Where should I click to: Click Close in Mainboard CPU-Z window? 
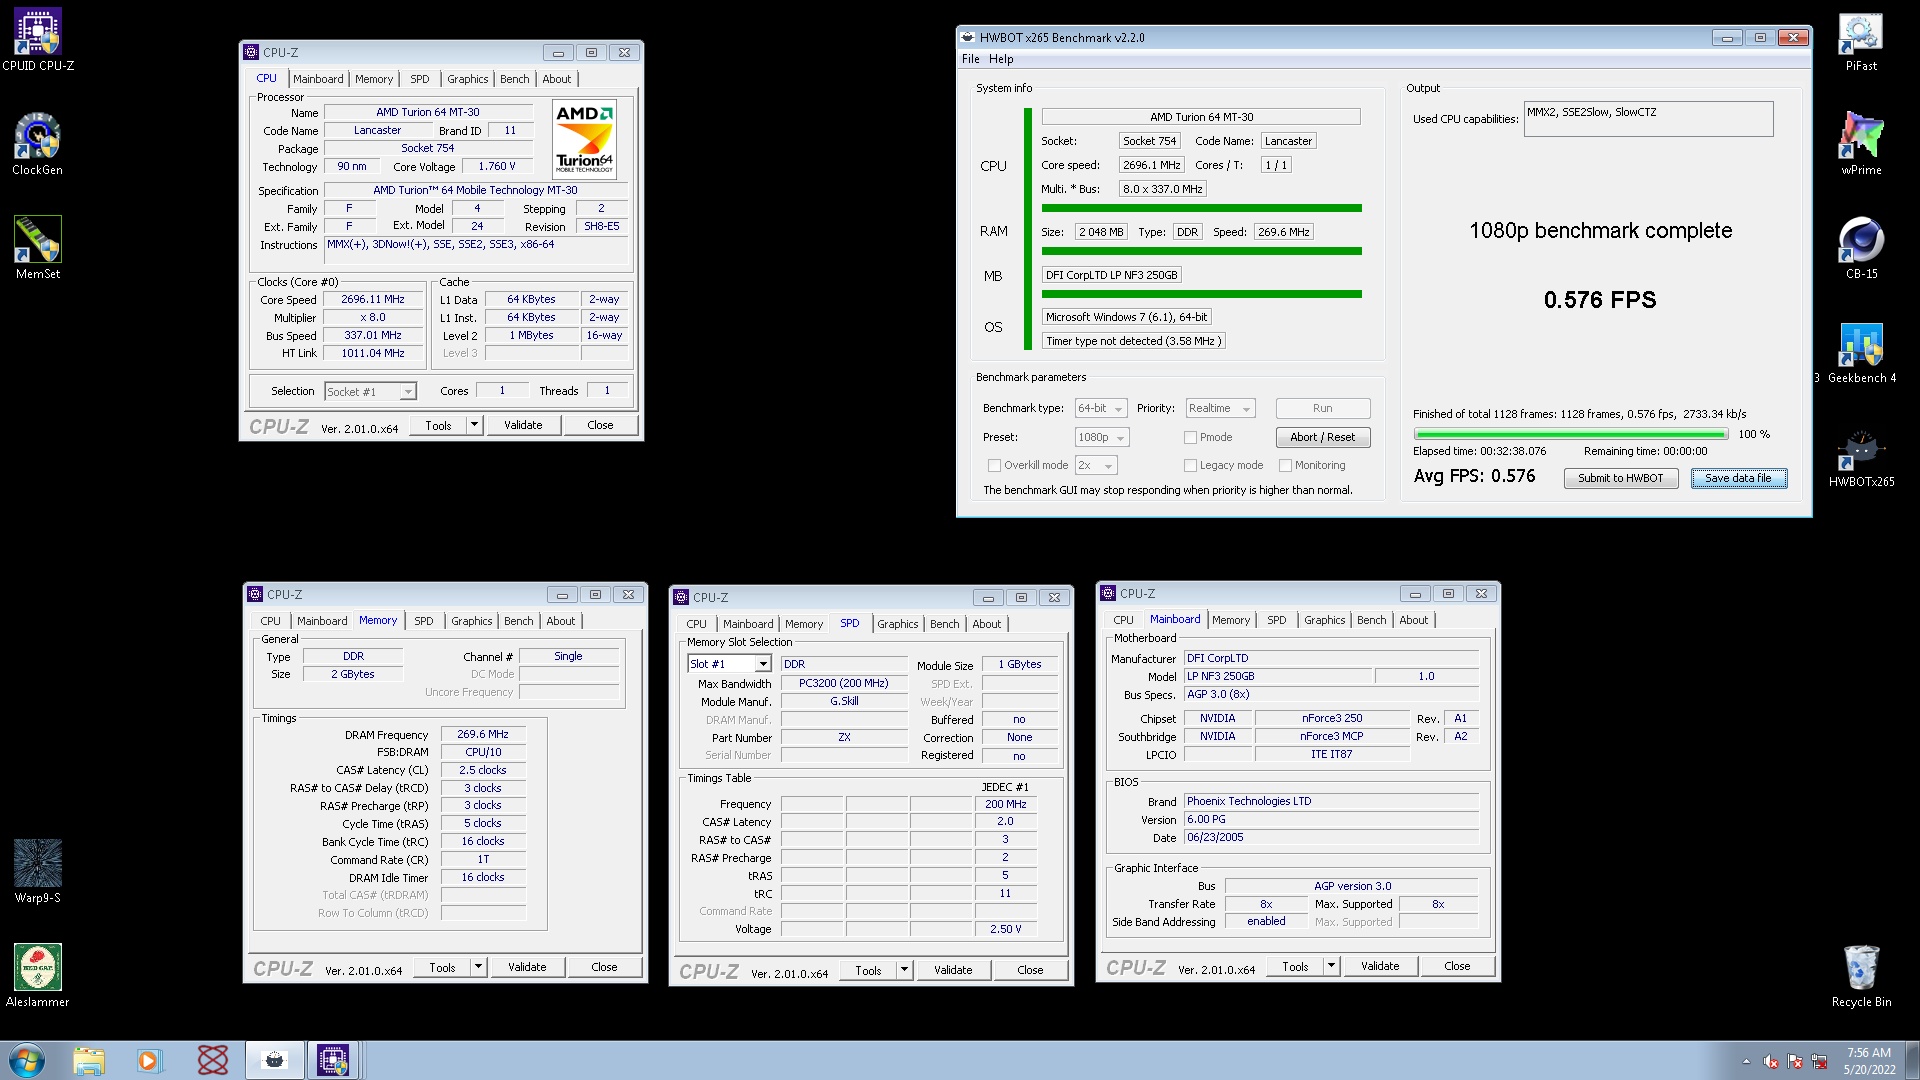[1457, 966]
